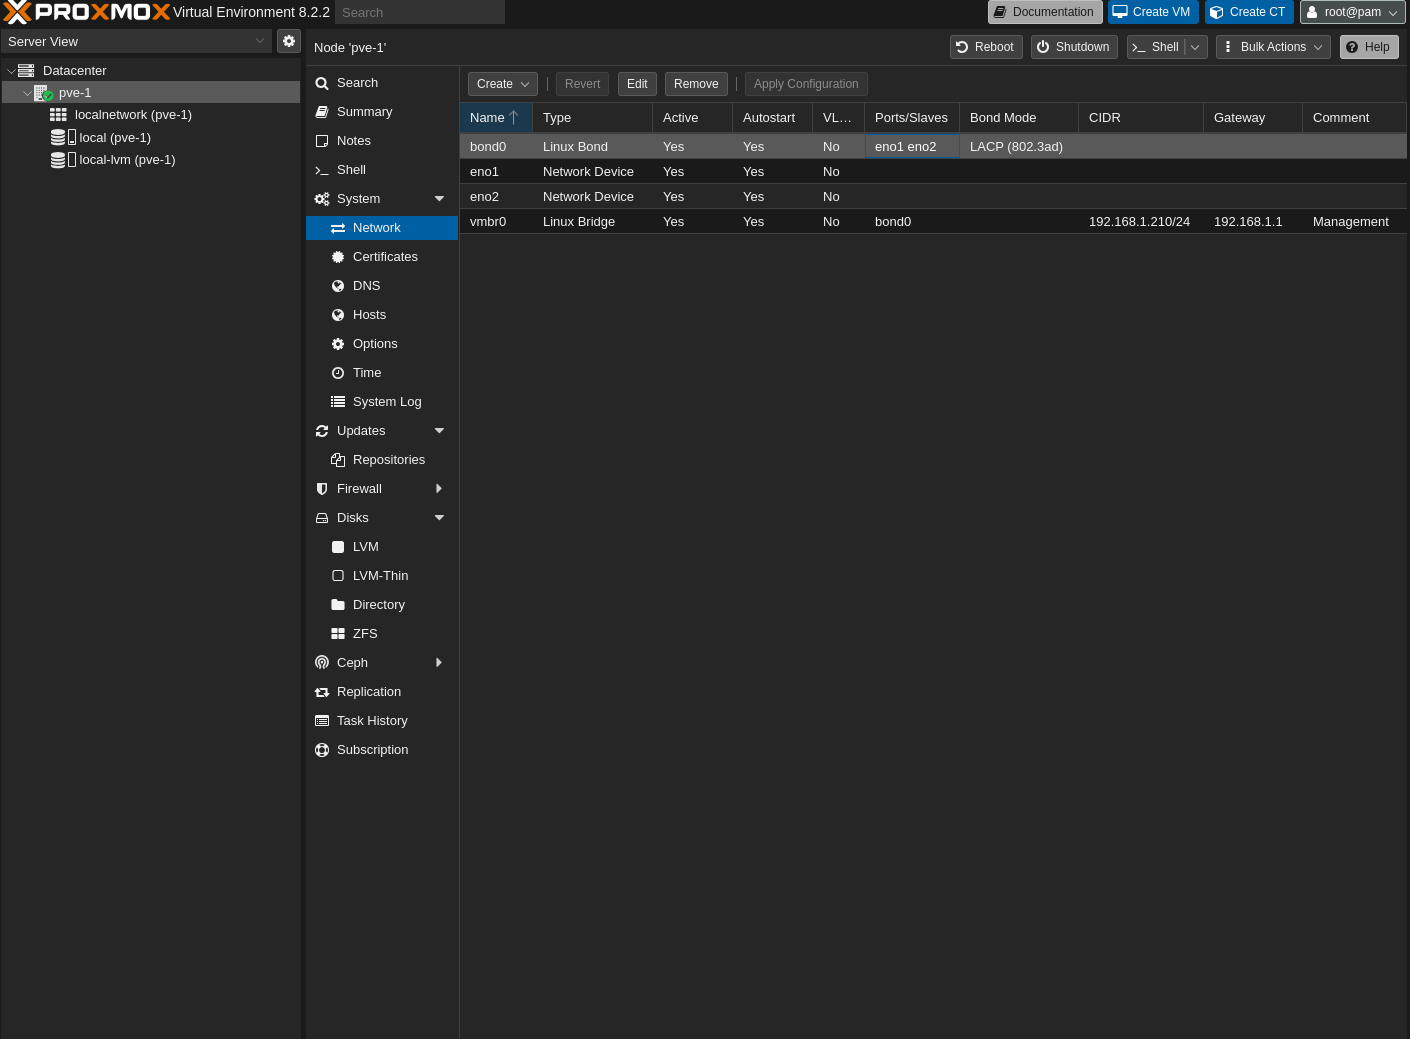The image size is (1410, 1039).
Task: Click the Remove button in toolbar
Action: (x=695, y=84)
